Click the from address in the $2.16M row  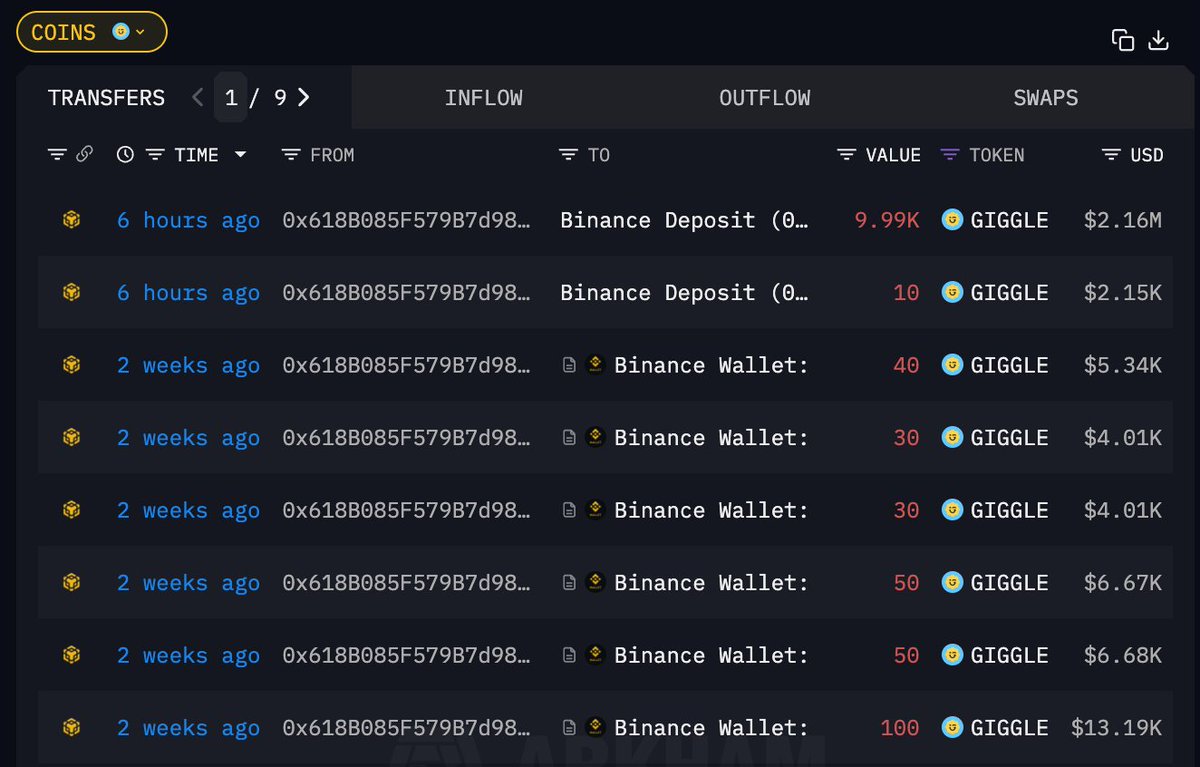pyautogui.click(x=407, y=220)
